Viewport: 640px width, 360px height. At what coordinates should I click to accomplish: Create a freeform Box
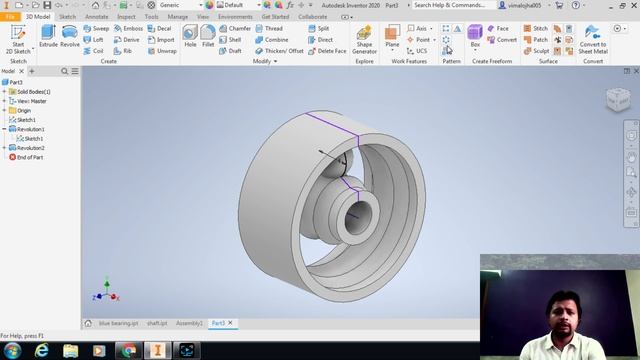pos(475,36)
